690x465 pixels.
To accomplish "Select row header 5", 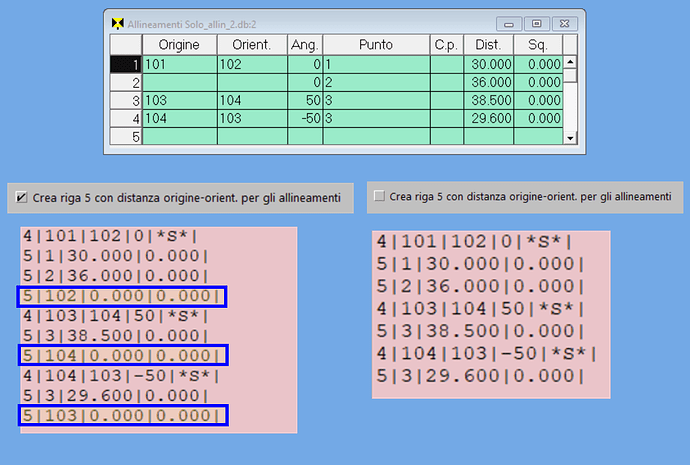I will point(126,136).
